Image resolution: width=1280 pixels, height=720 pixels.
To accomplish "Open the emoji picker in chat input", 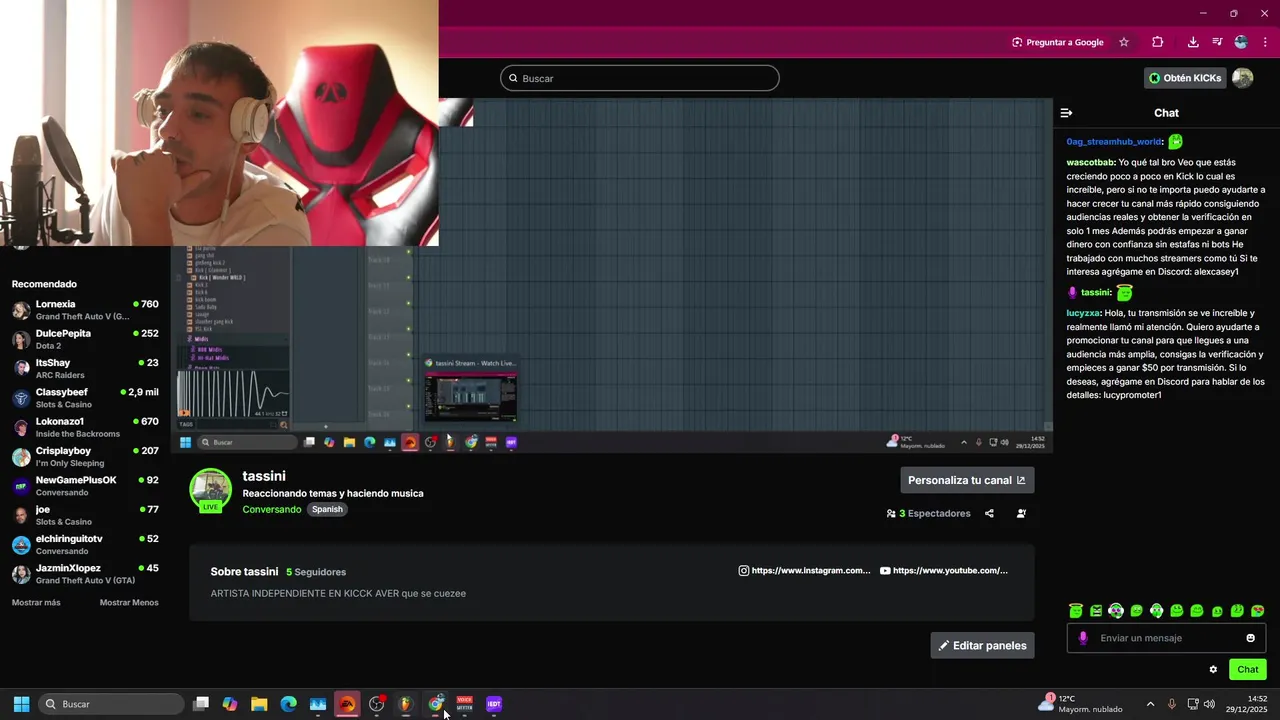I will tap(1250, 638).
